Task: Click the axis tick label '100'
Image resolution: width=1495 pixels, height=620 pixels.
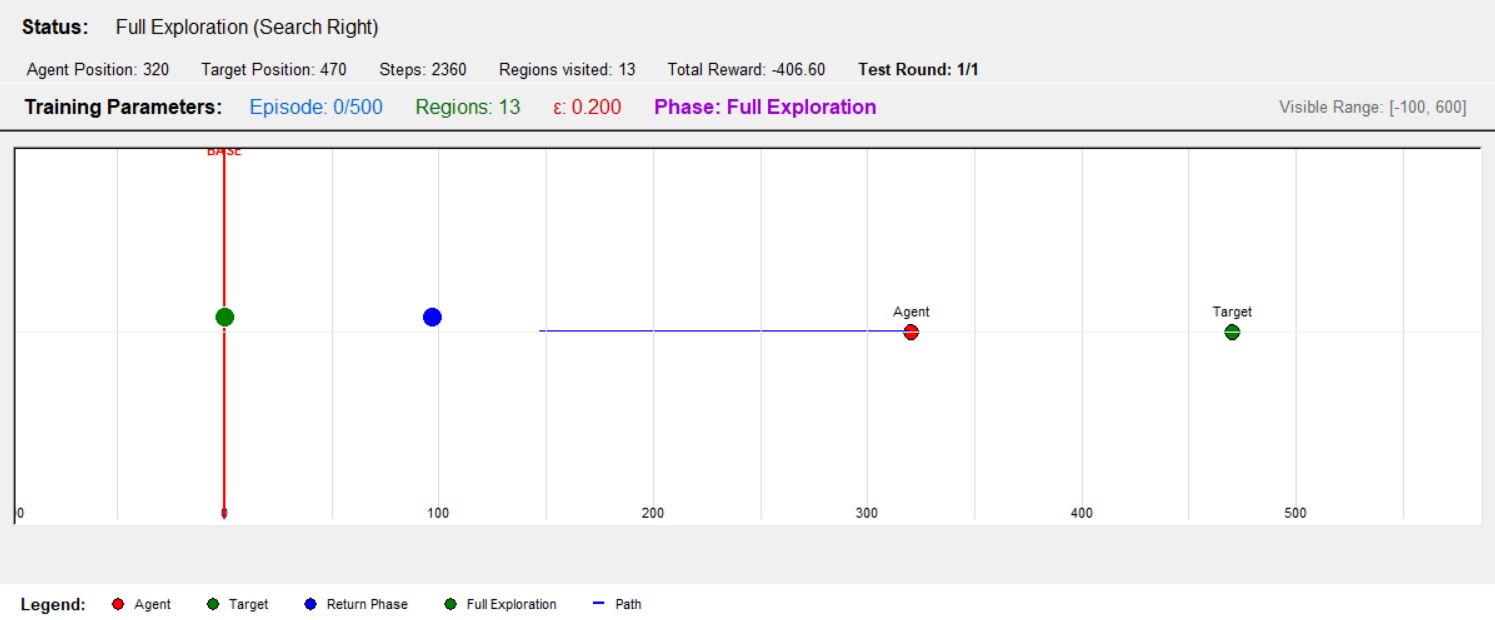Action: [438, 513]
